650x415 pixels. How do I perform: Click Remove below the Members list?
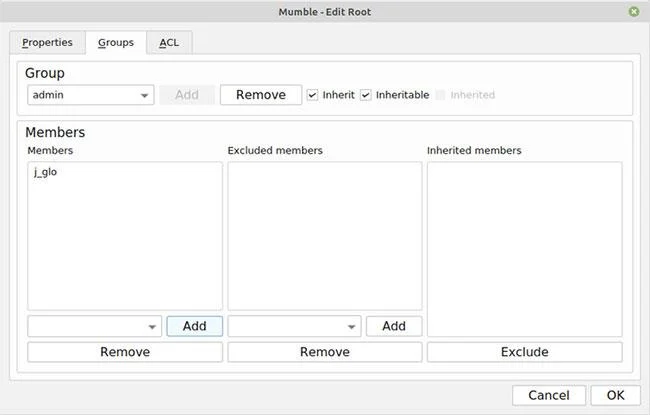point(125,352)
